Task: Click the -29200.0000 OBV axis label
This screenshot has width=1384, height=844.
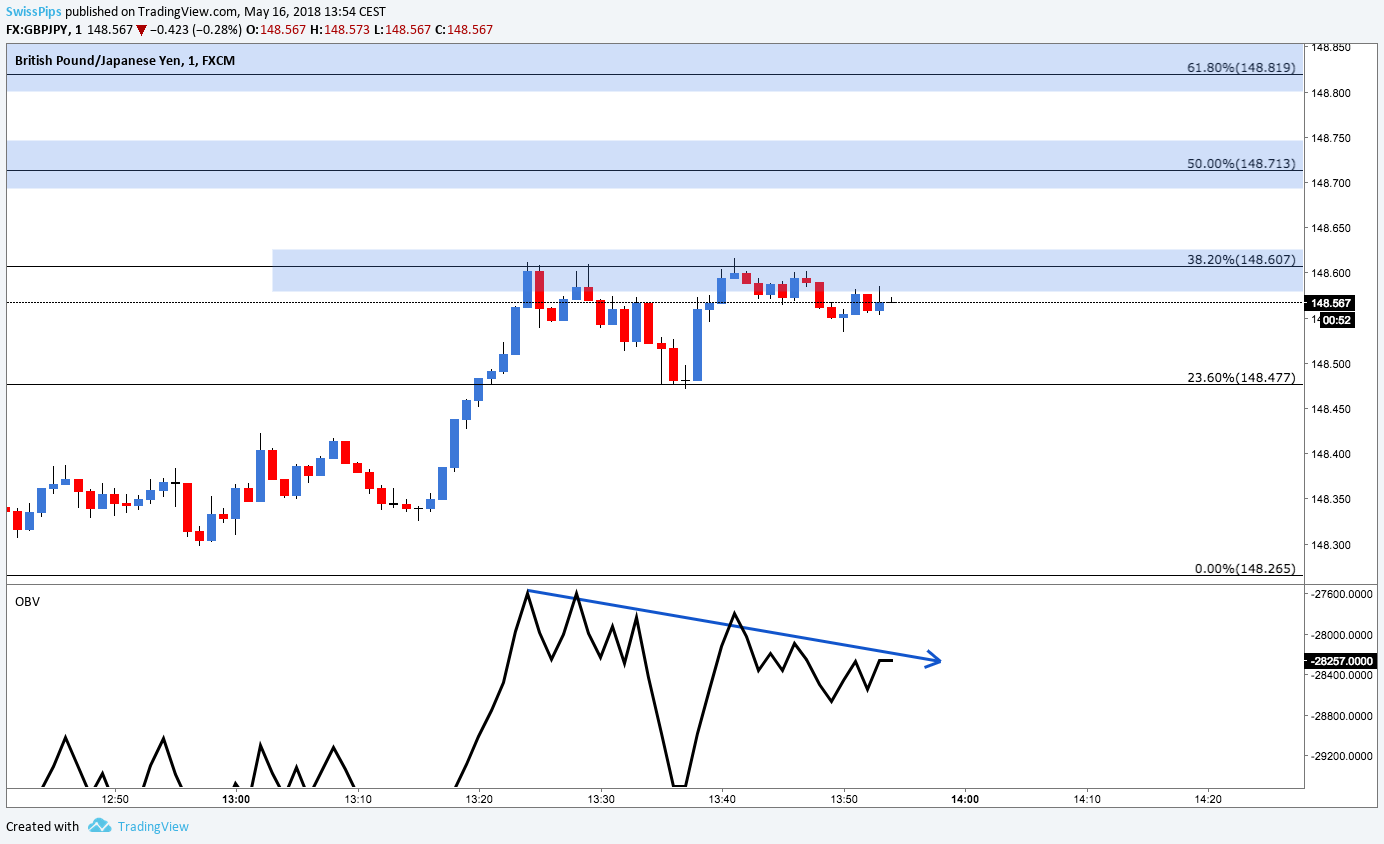Action: click(x=1341, y=757)
